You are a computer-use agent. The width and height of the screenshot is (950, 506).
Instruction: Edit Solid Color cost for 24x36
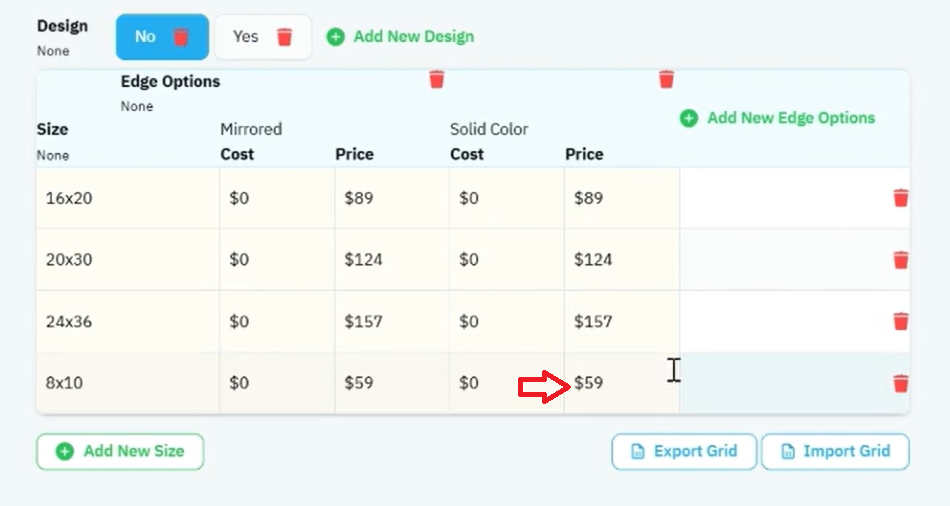coord(507,321)
